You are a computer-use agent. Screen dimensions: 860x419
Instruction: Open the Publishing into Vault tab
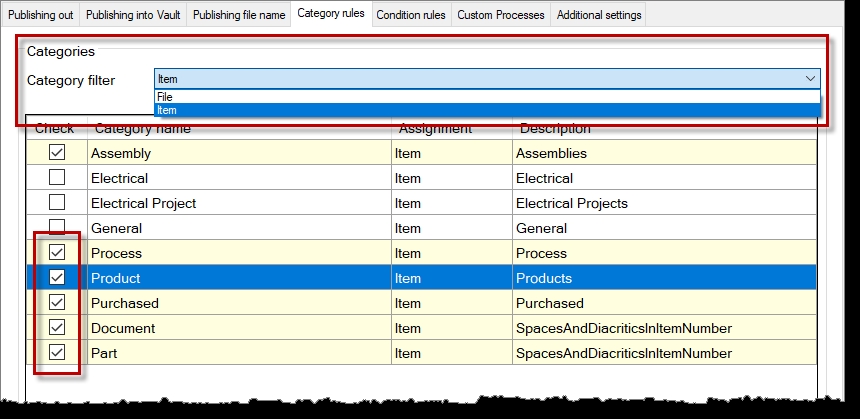[132, 15]
